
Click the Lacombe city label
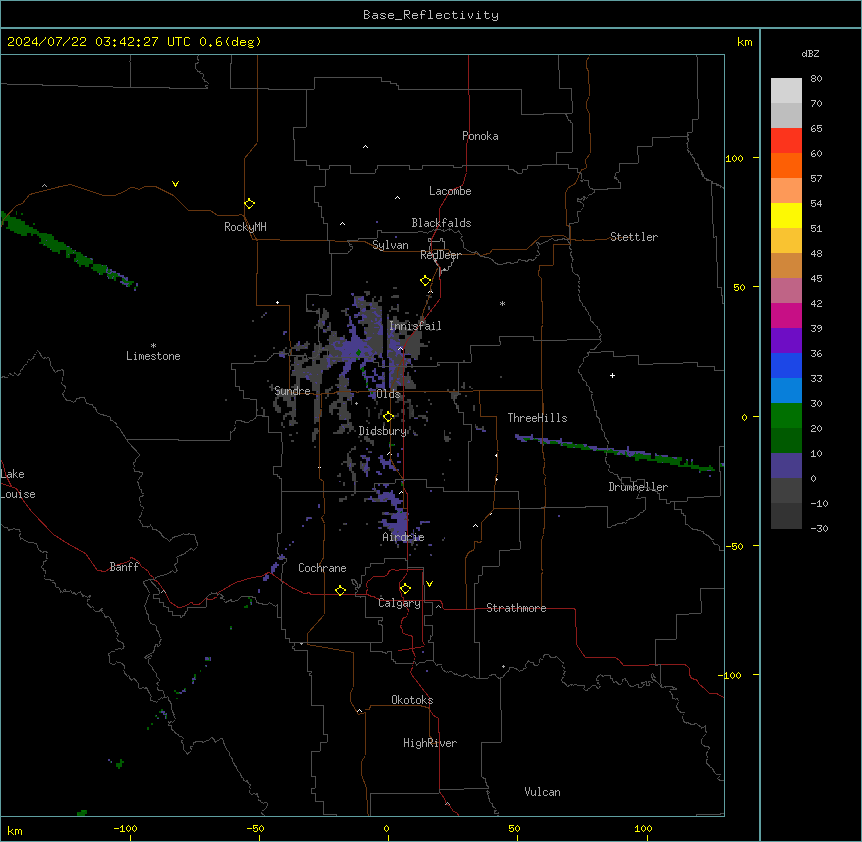tap(450, 191)
